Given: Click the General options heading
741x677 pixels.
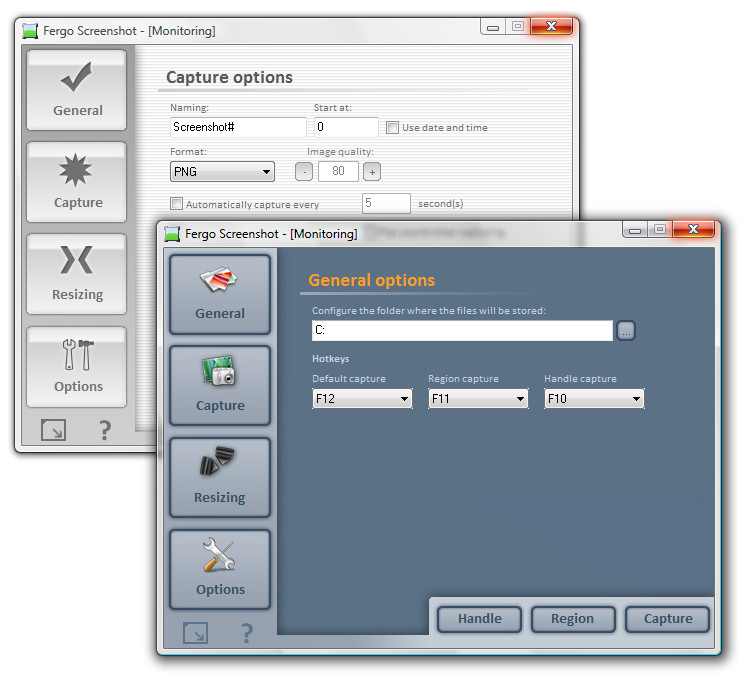Looking at the screenshot, I should tap(371, 280).
